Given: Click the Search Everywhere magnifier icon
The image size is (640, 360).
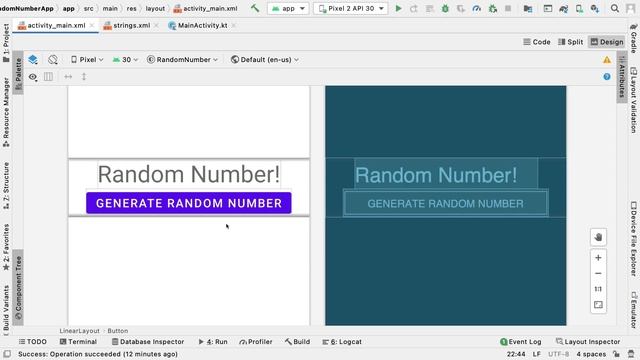Looking at the screenshot, I should (x=615, y=8).
